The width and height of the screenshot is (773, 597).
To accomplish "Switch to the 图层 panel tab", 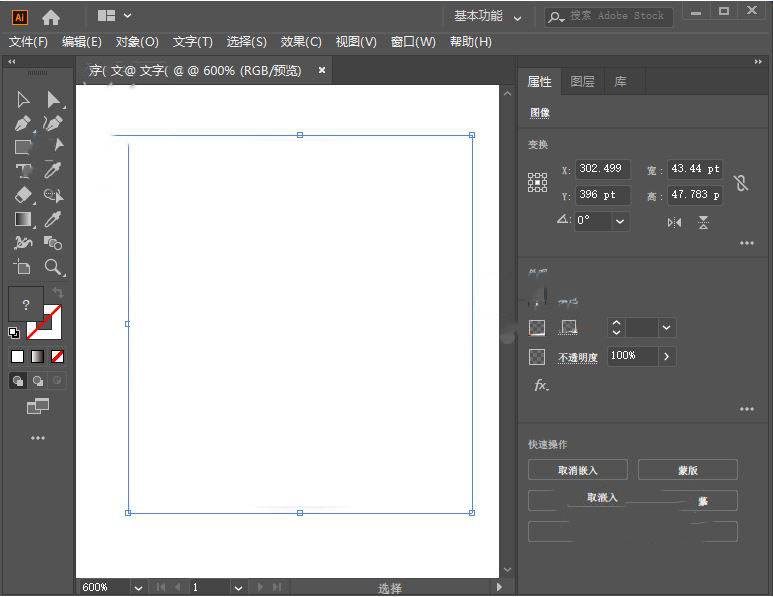I will (x=582, y=82).
